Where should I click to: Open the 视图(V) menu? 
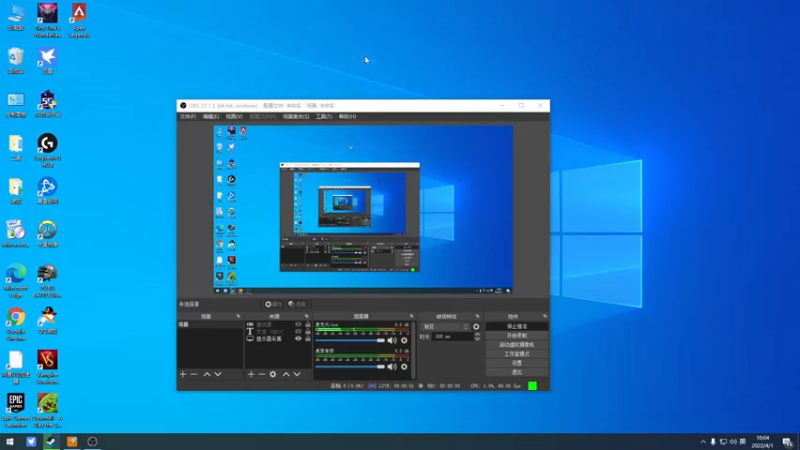(234, 117)
